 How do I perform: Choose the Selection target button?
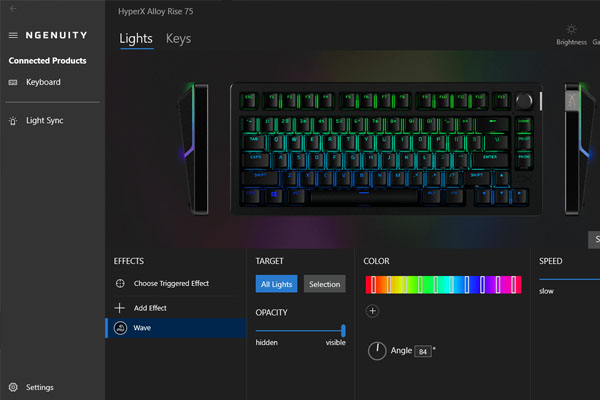[x=324, y=284]
